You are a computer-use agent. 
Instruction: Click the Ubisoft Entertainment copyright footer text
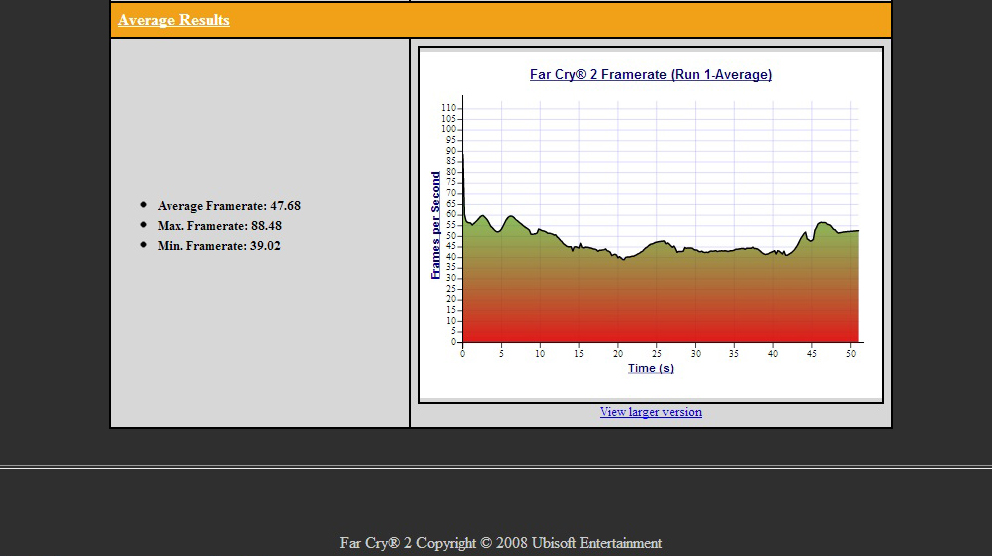pos(500,543)
